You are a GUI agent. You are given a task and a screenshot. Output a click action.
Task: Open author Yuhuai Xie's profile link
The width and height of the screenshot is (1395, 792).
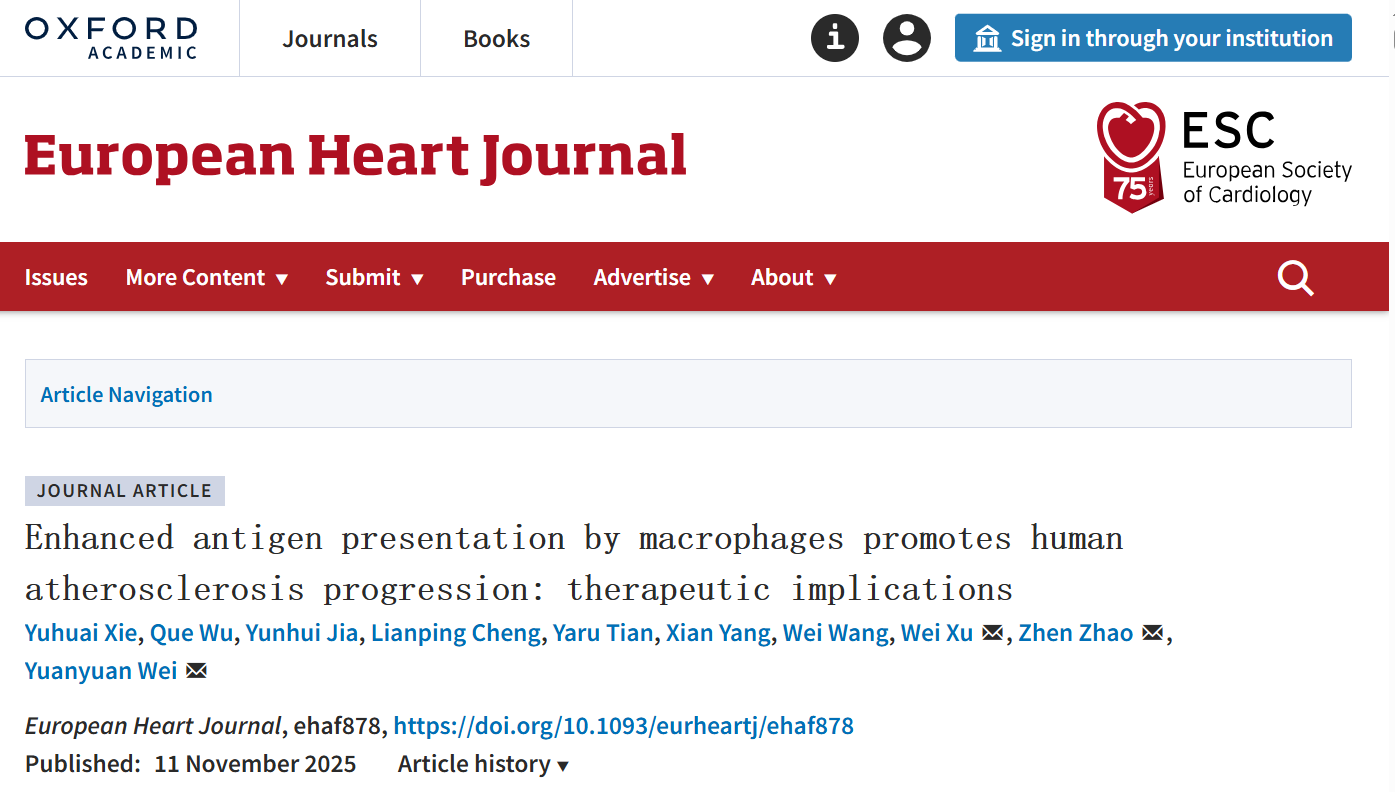coord(81,633)
